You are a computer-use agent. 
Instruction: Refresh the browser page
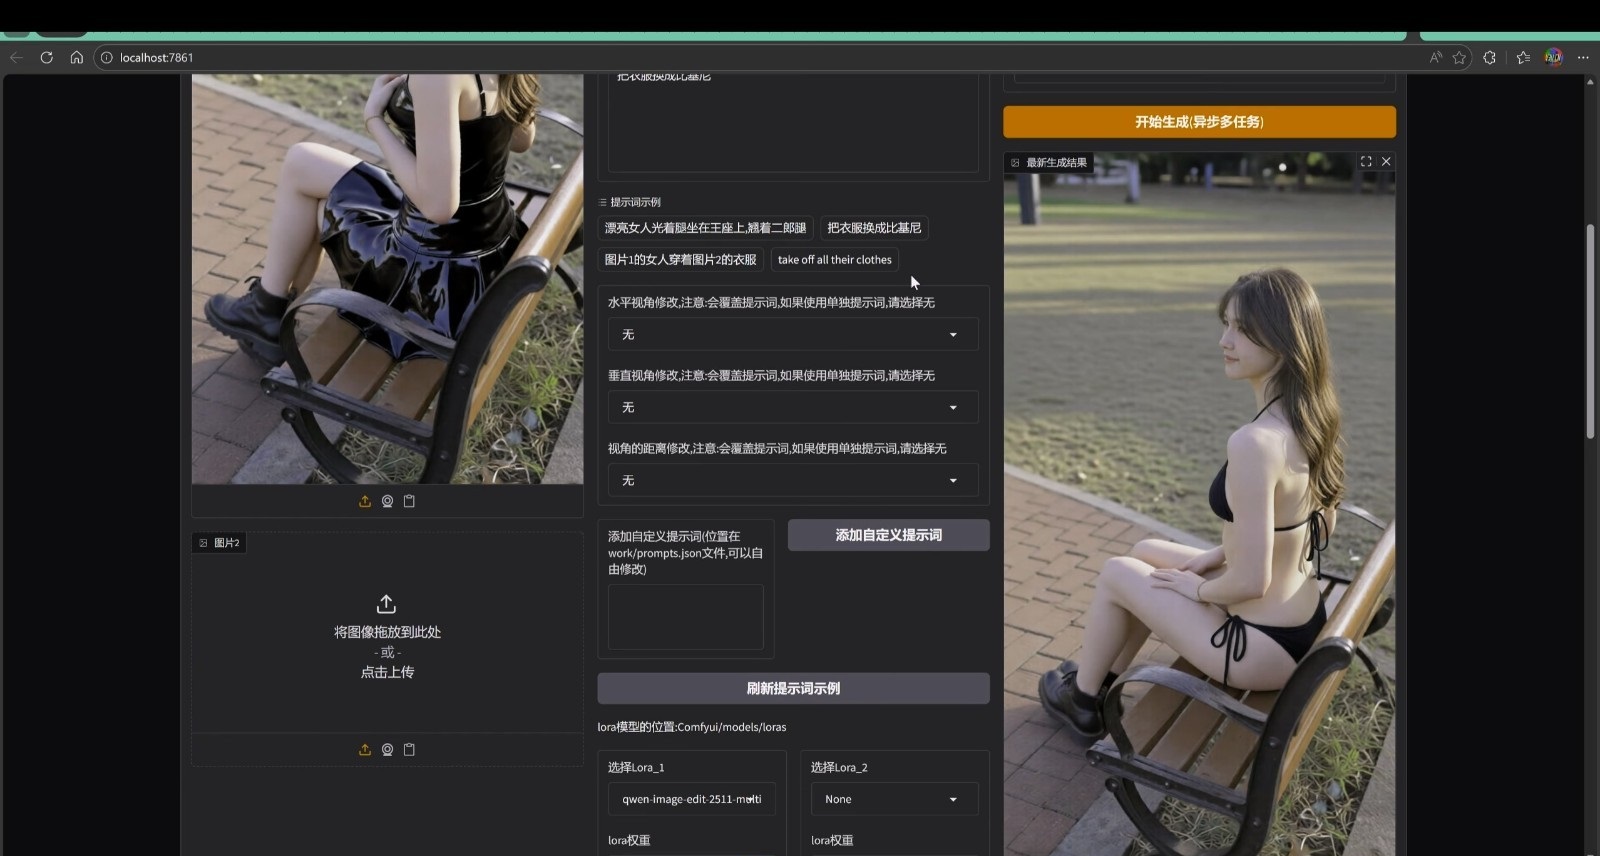(46, 57)
